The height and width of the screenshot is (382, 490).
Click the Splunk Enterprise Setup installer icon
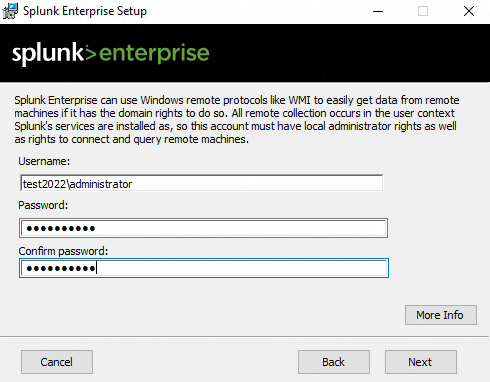point(10,11)
